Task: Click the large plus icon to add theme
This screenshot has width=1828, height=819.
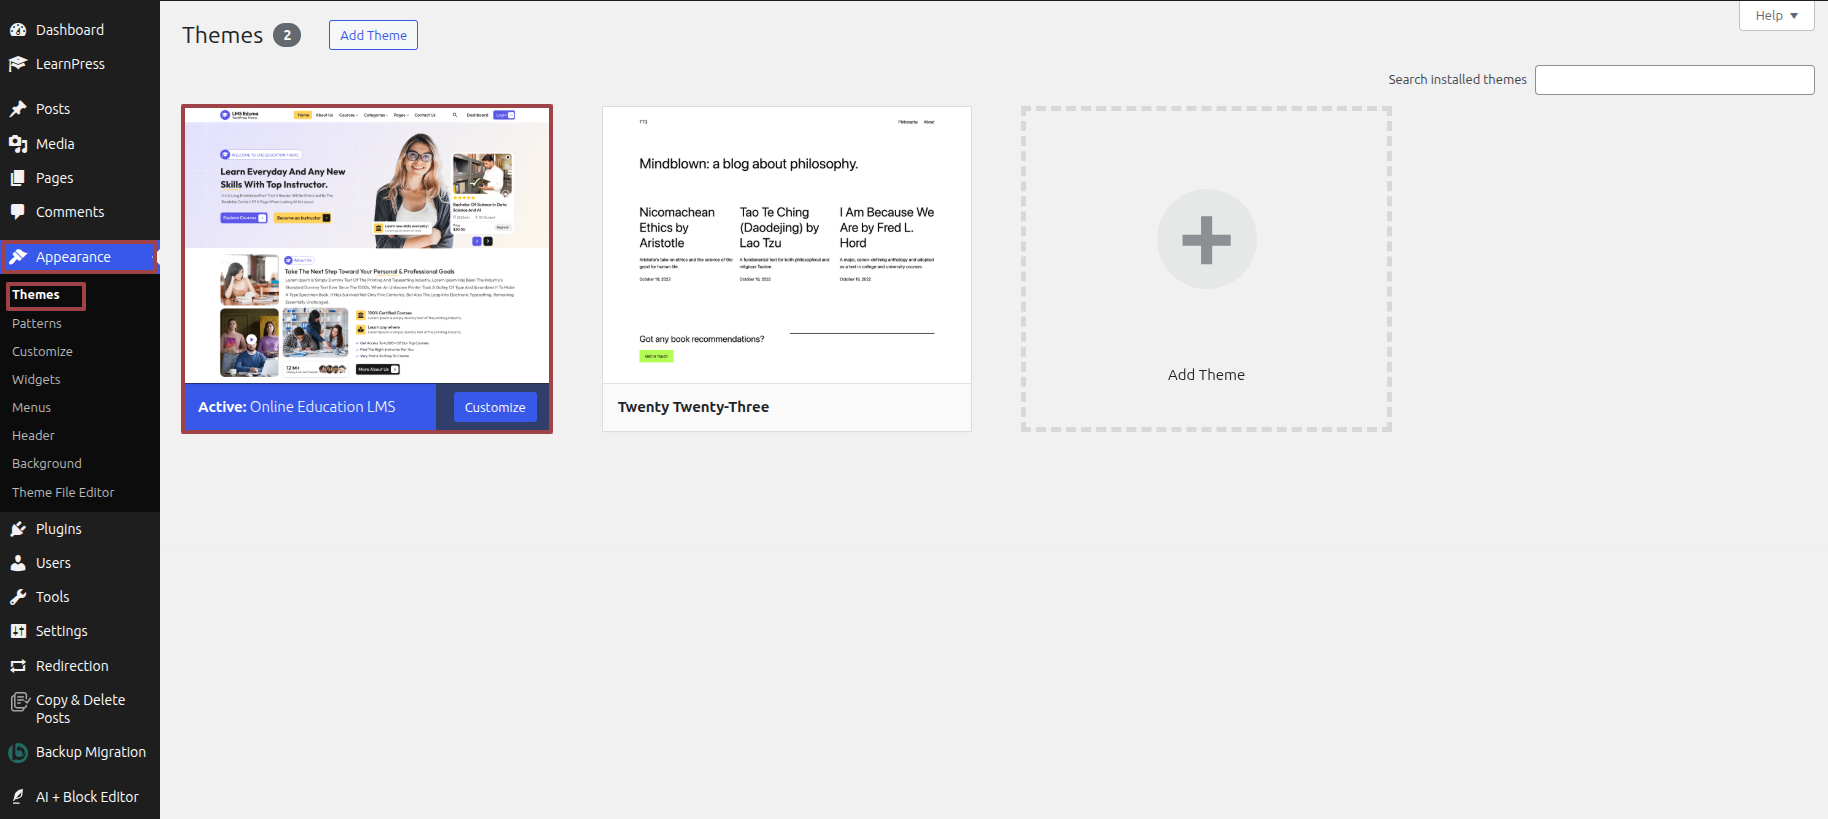Action: click(1206, 240)
